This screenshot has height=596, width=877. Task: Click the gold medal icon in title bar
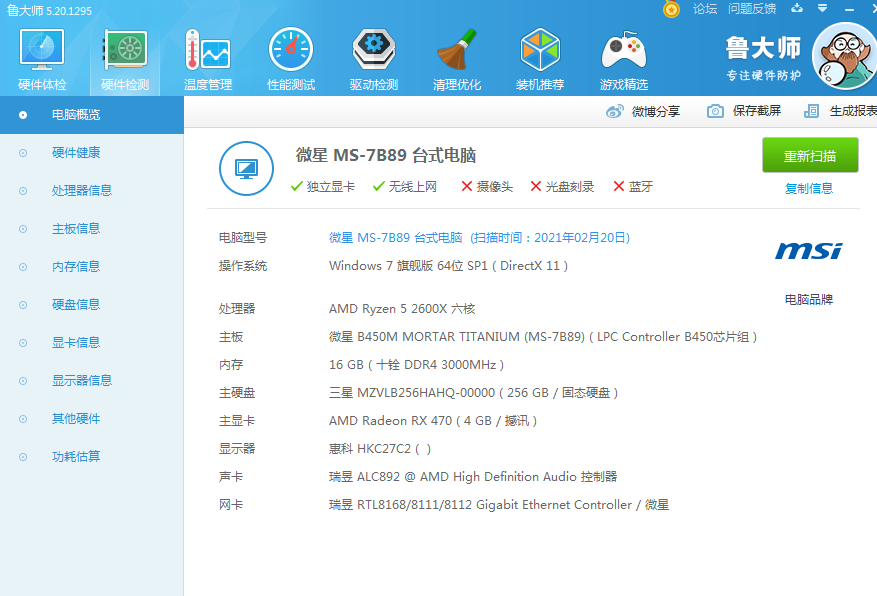click(x=671, y=9)
